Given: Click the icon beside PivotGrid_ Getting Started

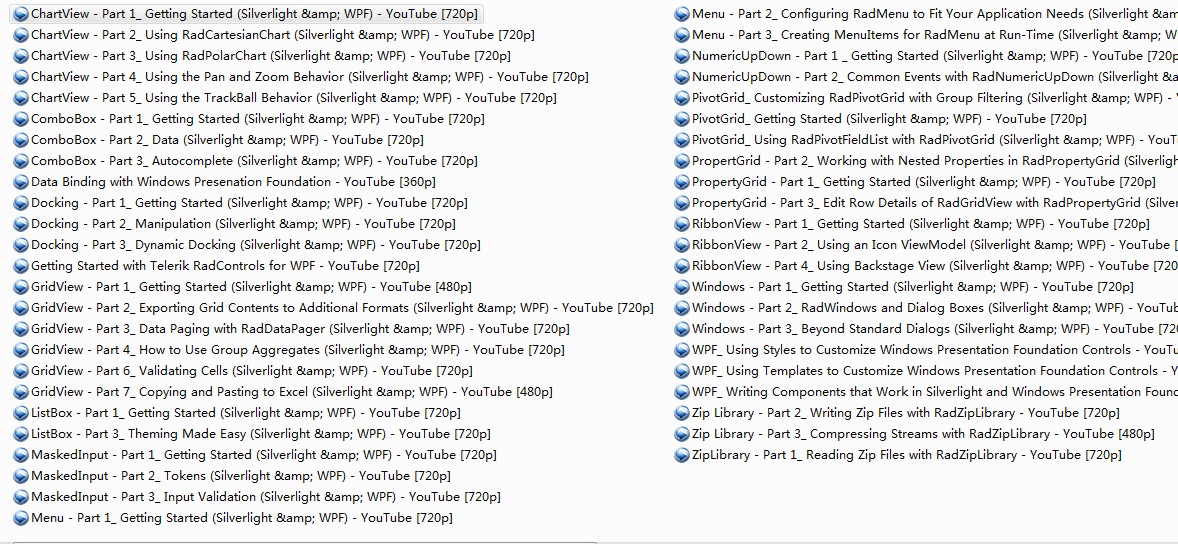Looking at the screenshot, I should [682, 119].
